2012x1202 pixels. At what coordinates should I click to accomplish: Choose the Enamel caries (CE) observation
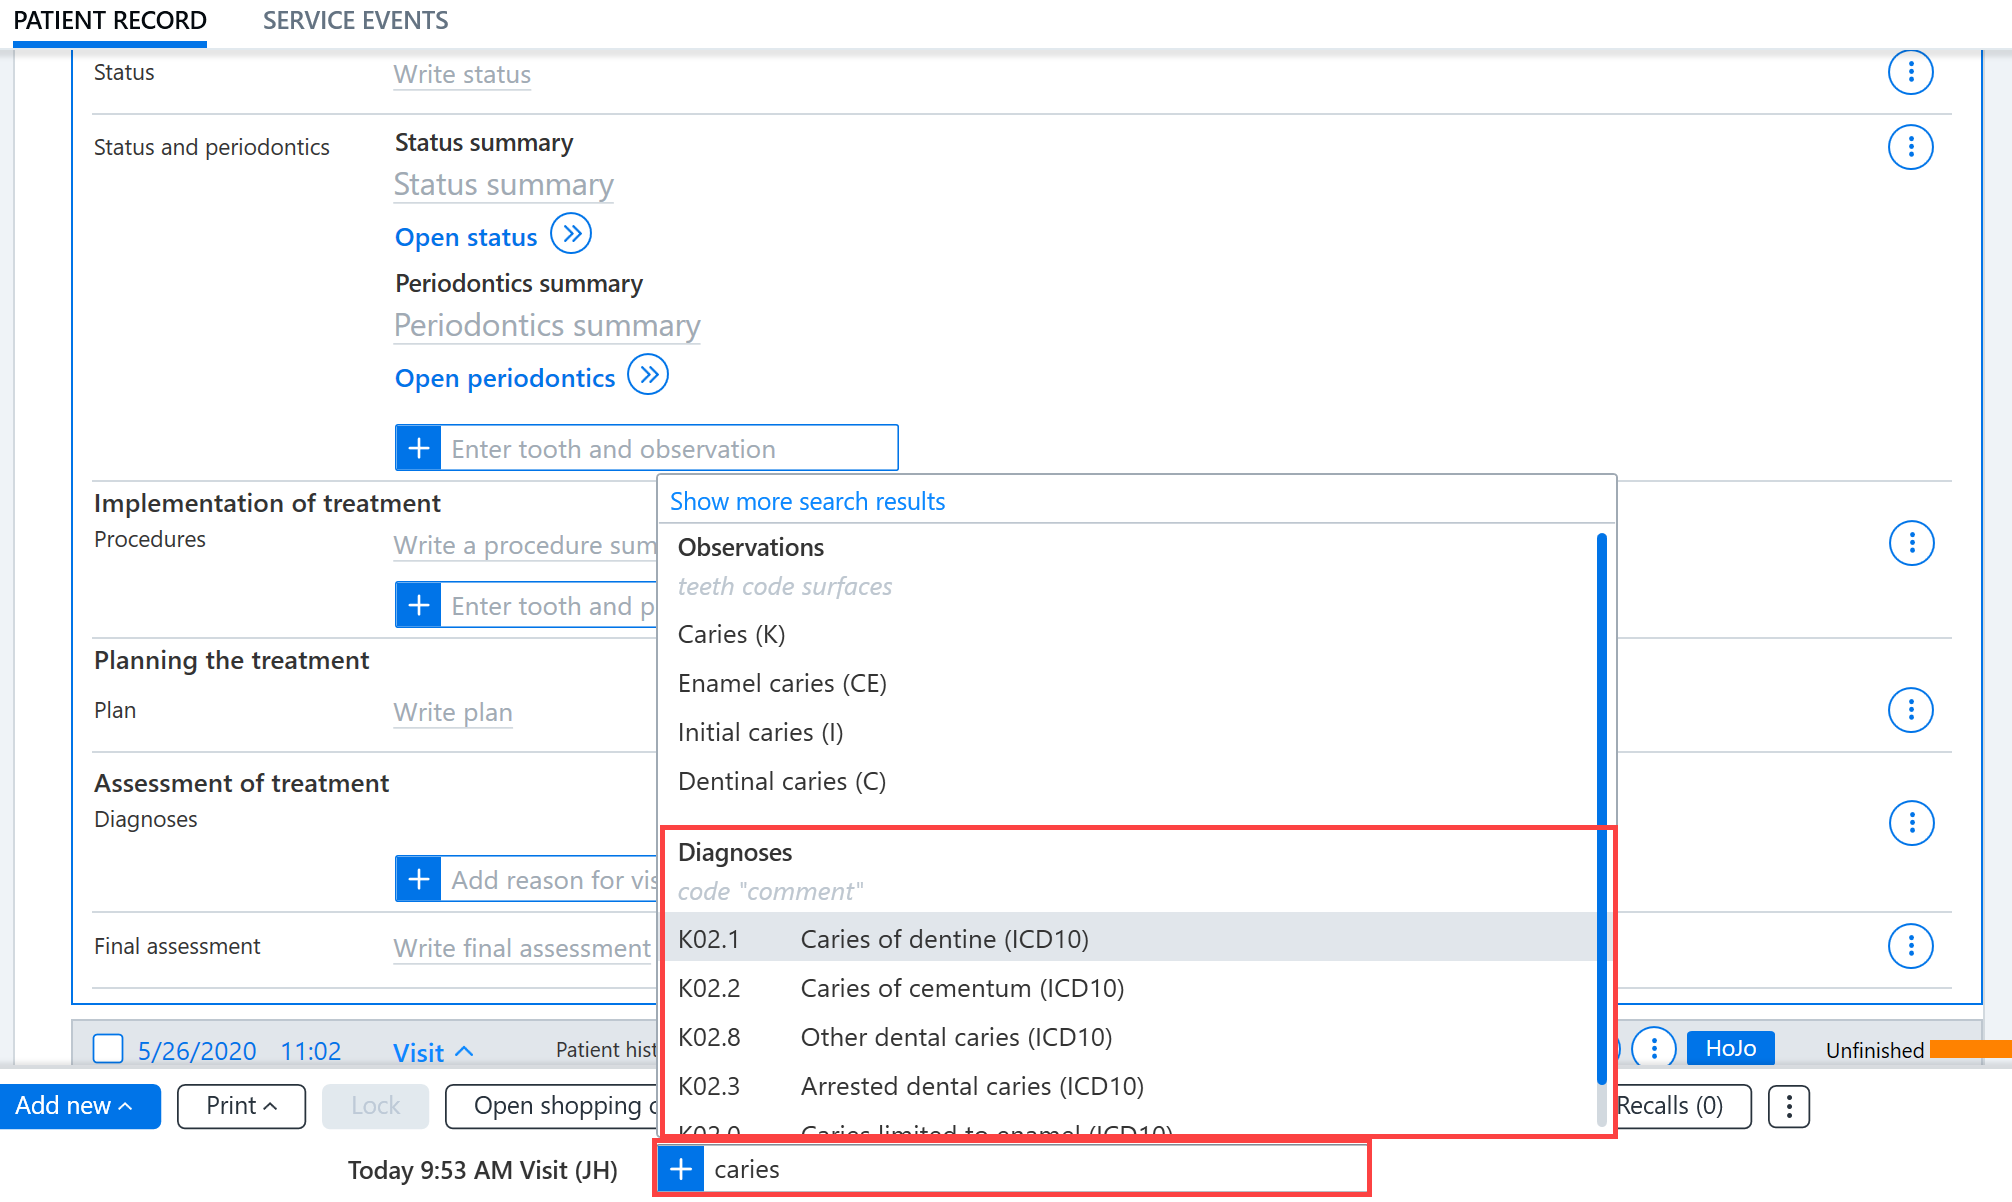pyautogui.click(x=782, y=683)
